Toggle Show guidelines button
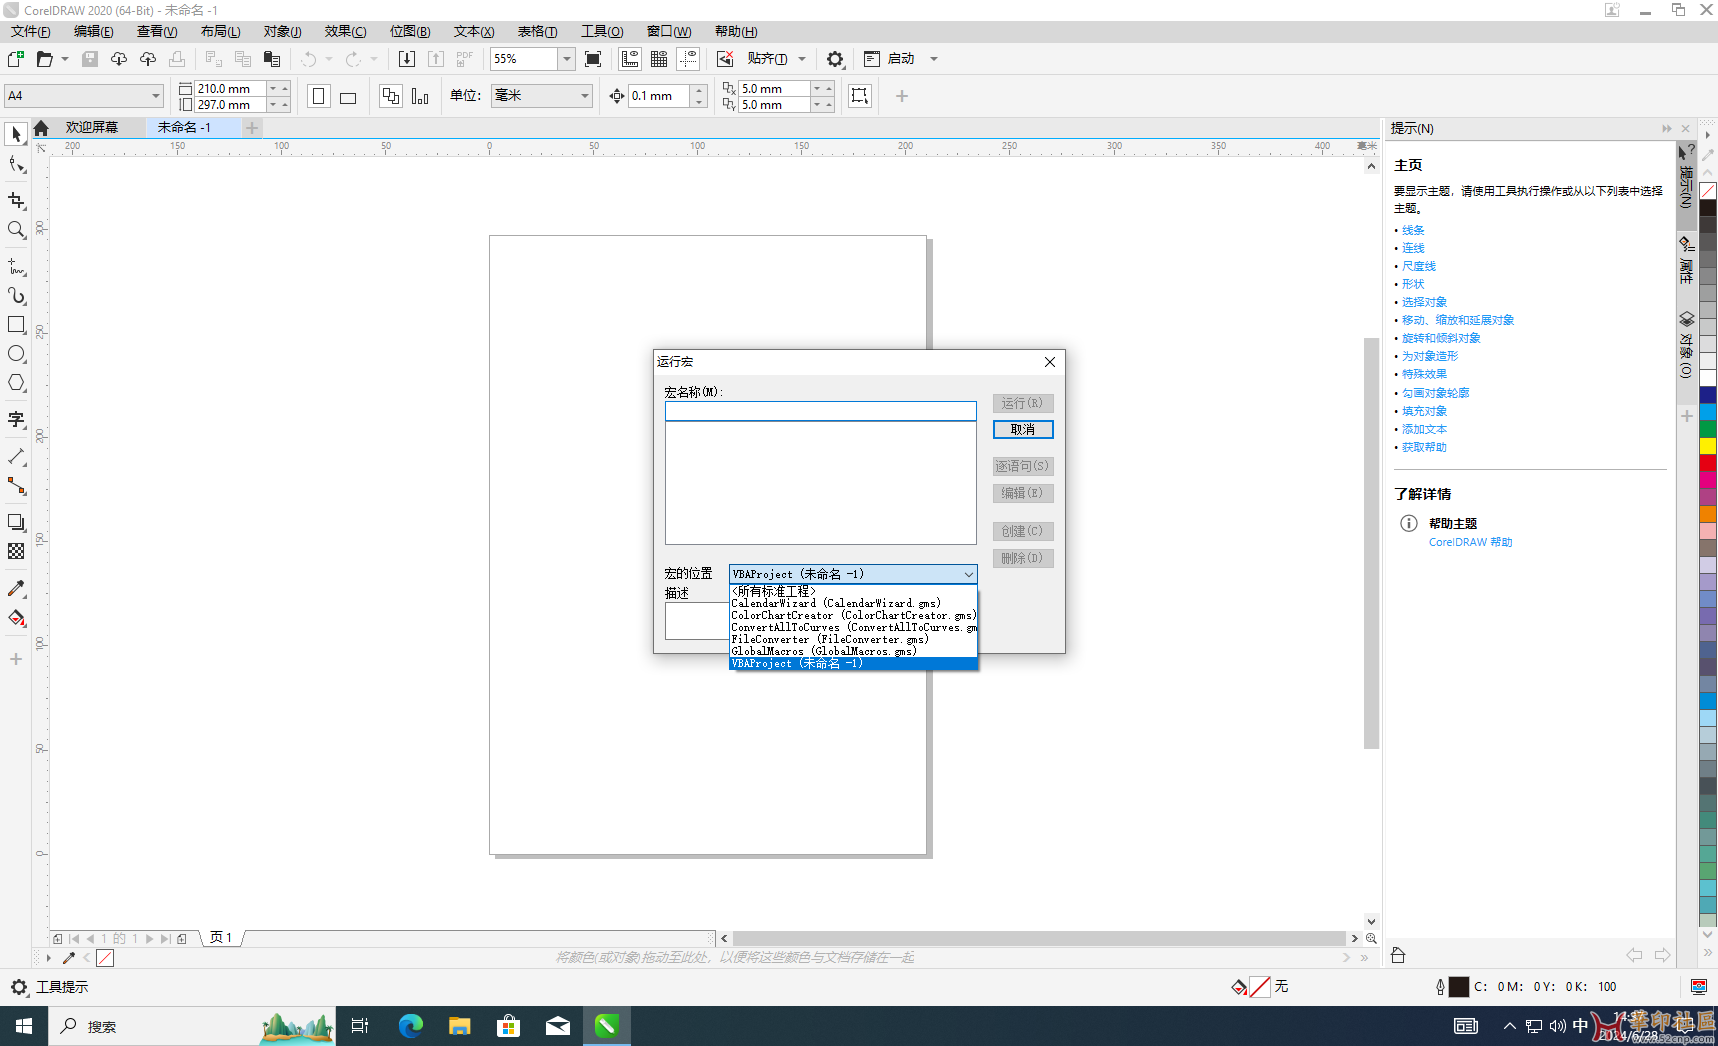The image size is (1718, 1046). [x=688, y=59]
